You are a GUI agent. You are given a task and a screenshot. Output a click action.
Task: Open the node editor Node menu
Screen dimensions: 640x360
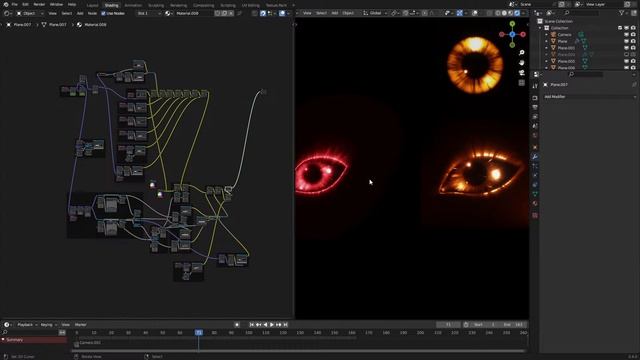93,13
